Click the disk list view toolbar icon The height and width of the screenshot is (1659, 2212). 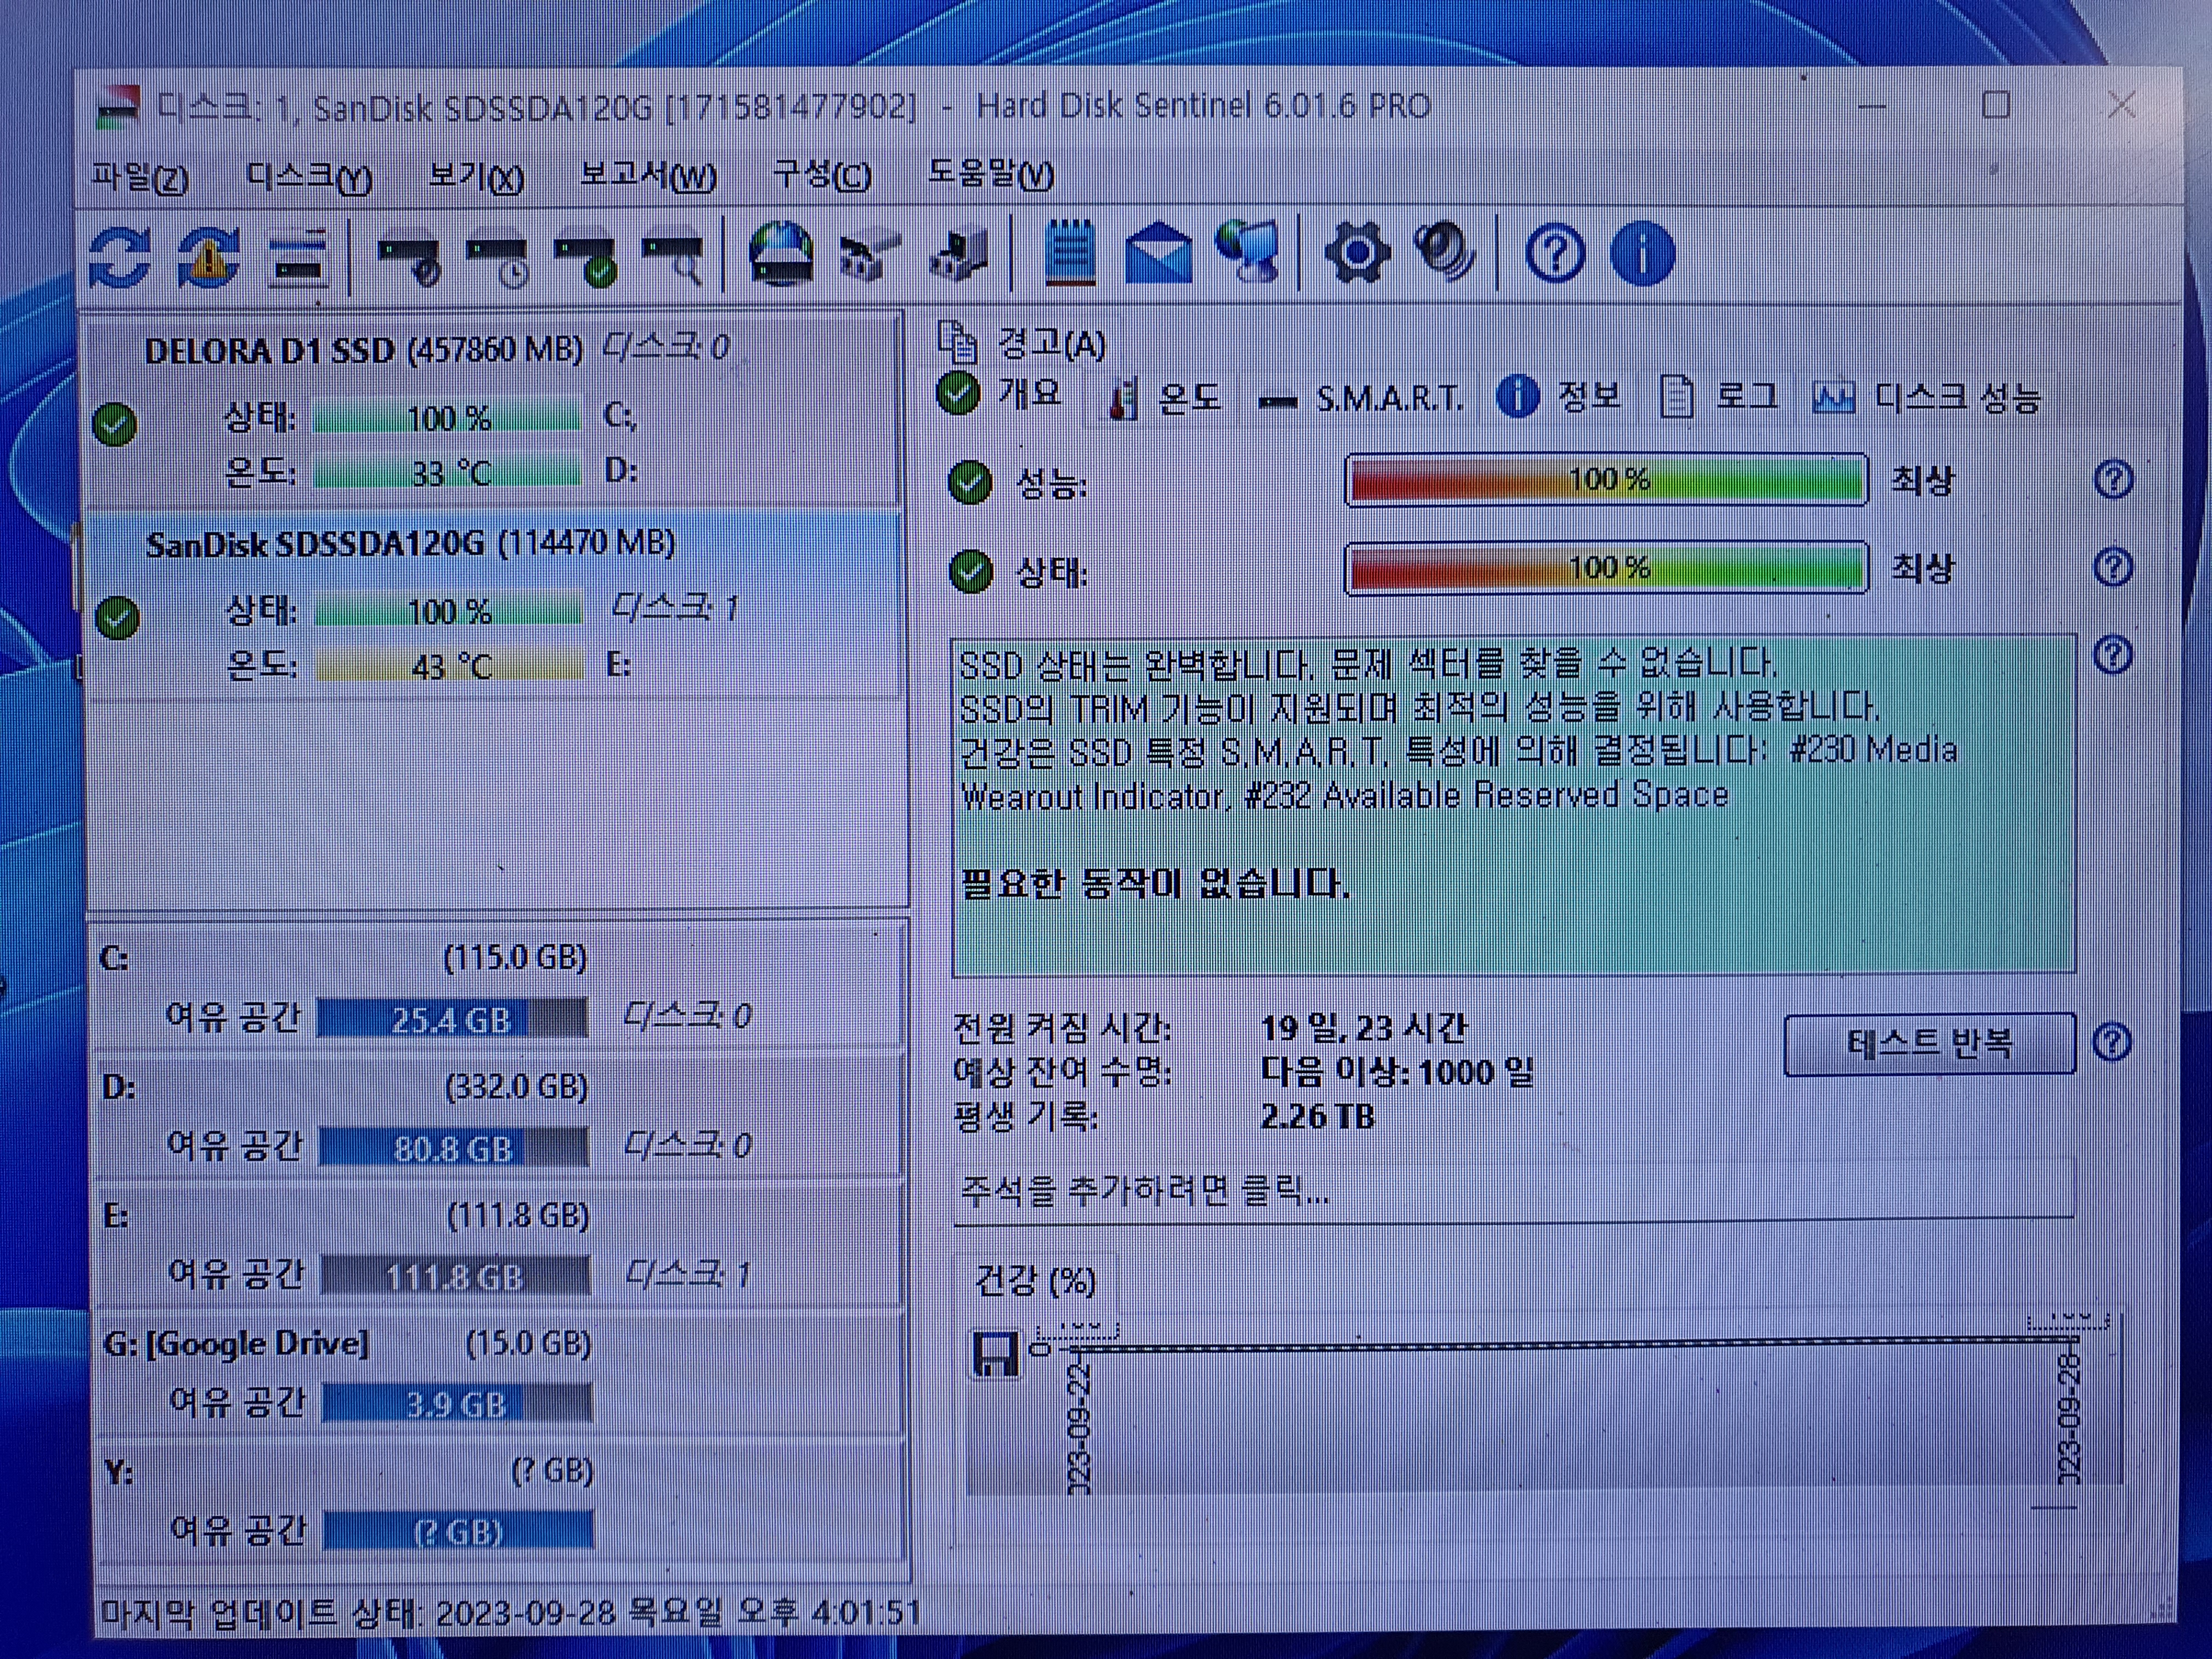pyautogui.click(x=298, y=259)
